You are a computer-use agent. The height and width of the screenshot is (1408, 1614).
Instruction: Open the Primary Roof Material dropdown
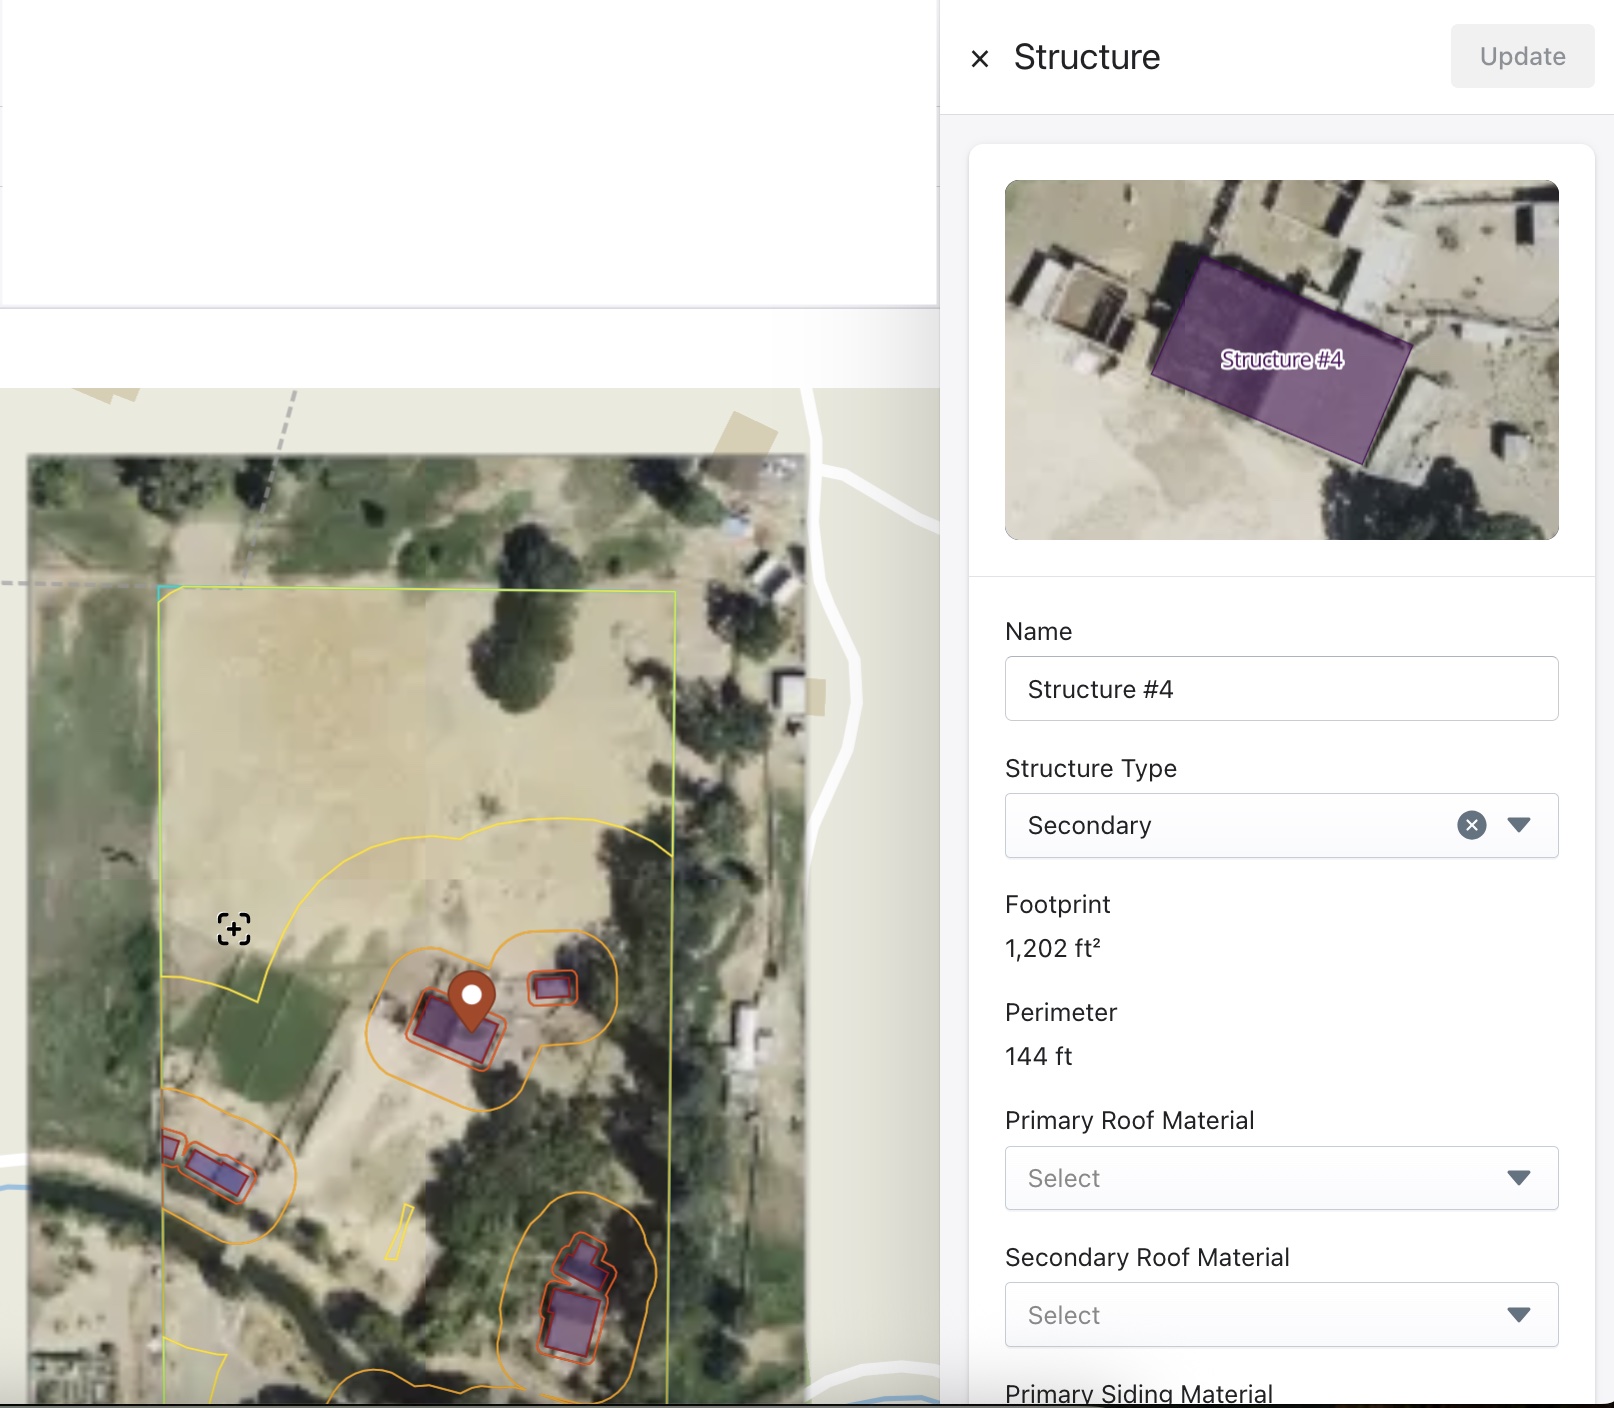[x=1280, y=1178]
